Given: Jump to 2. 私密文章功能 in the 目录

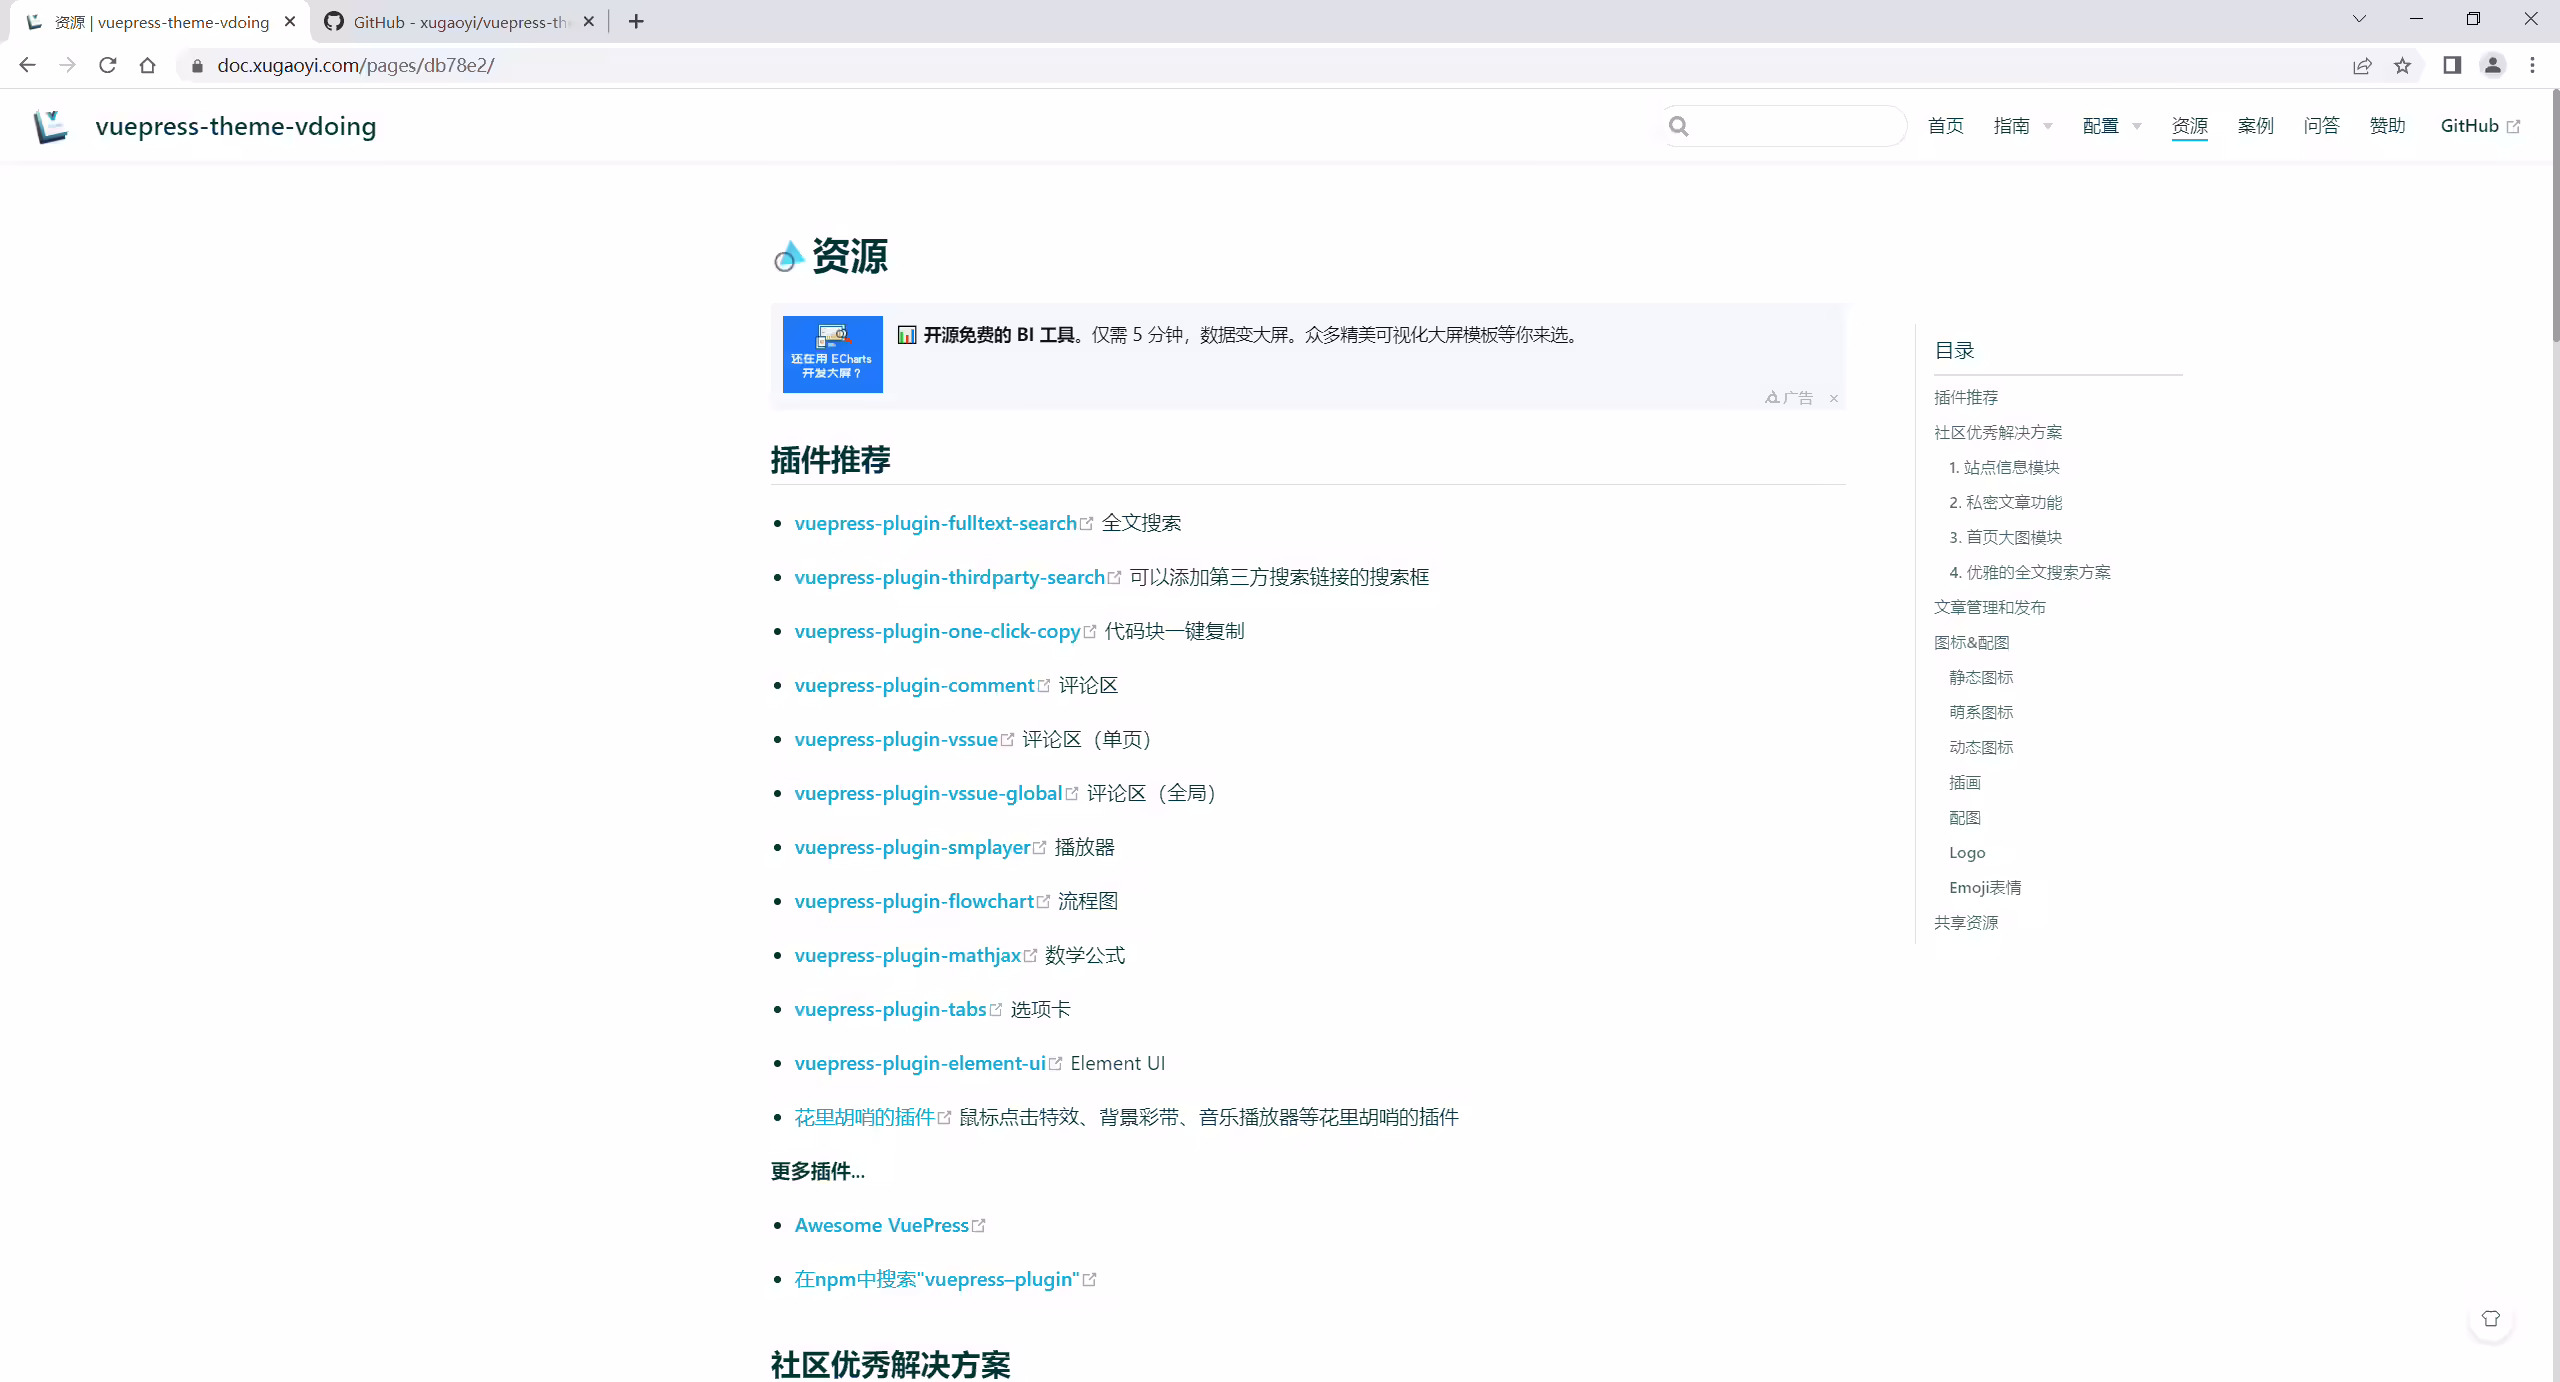Looking at the screenshot, I should pos(2006,502).
